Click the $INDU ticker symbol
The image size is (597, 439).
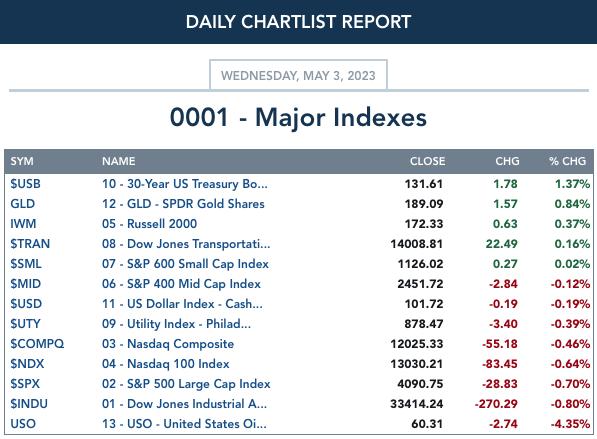click(x=29, y=404)
